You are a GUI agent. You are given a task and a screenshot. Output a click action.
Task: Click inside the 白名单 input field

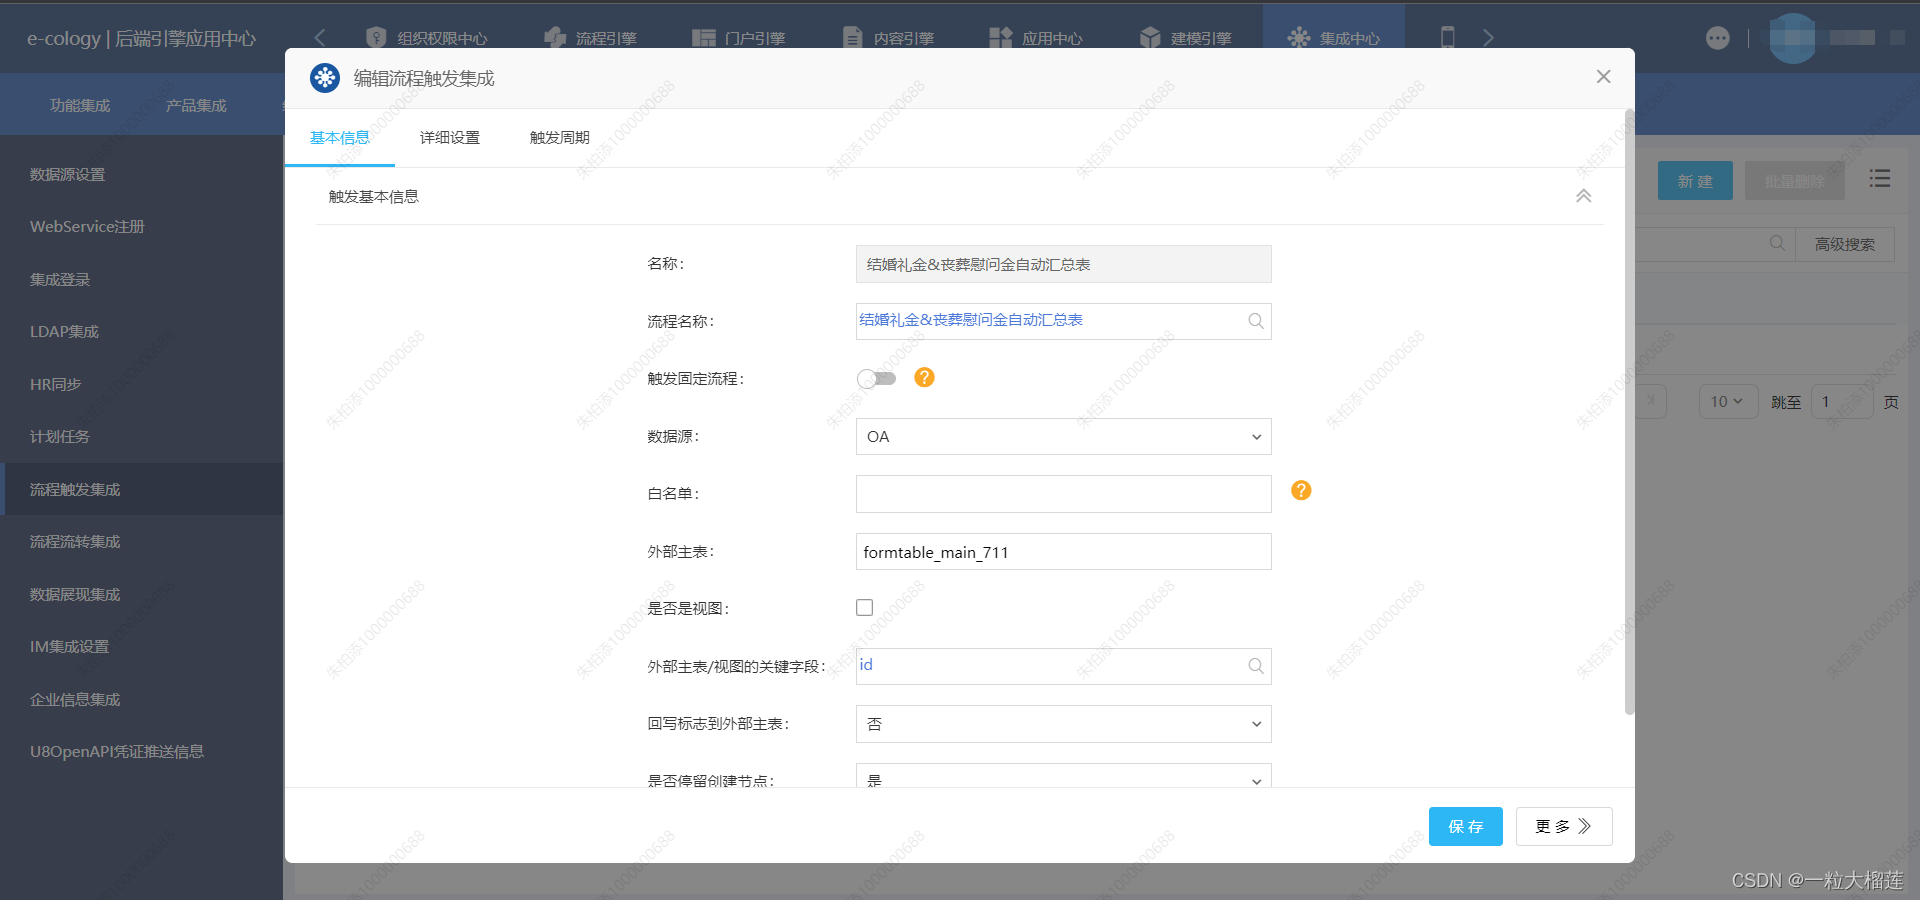point(1062,493)
